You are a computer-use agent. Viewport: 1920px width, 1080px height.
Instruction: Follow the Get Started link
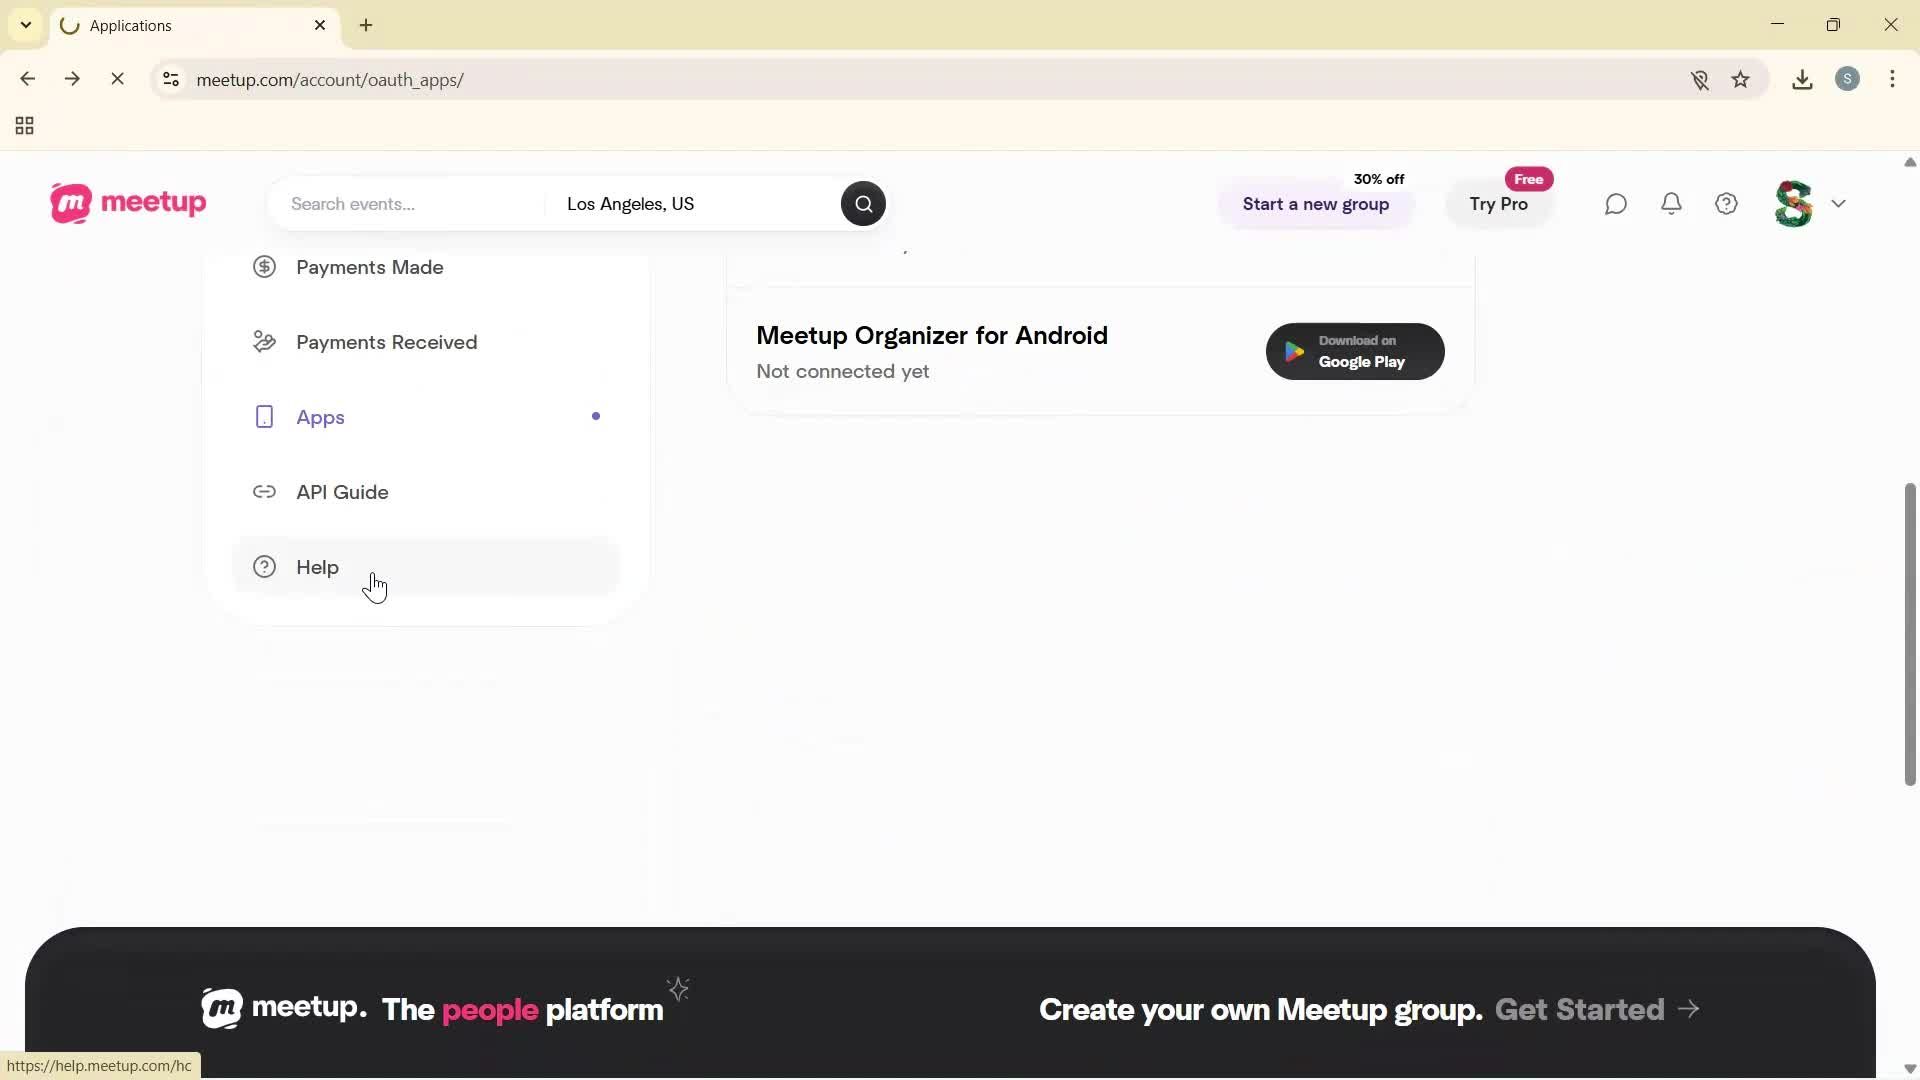[x=1577, y=1009]
